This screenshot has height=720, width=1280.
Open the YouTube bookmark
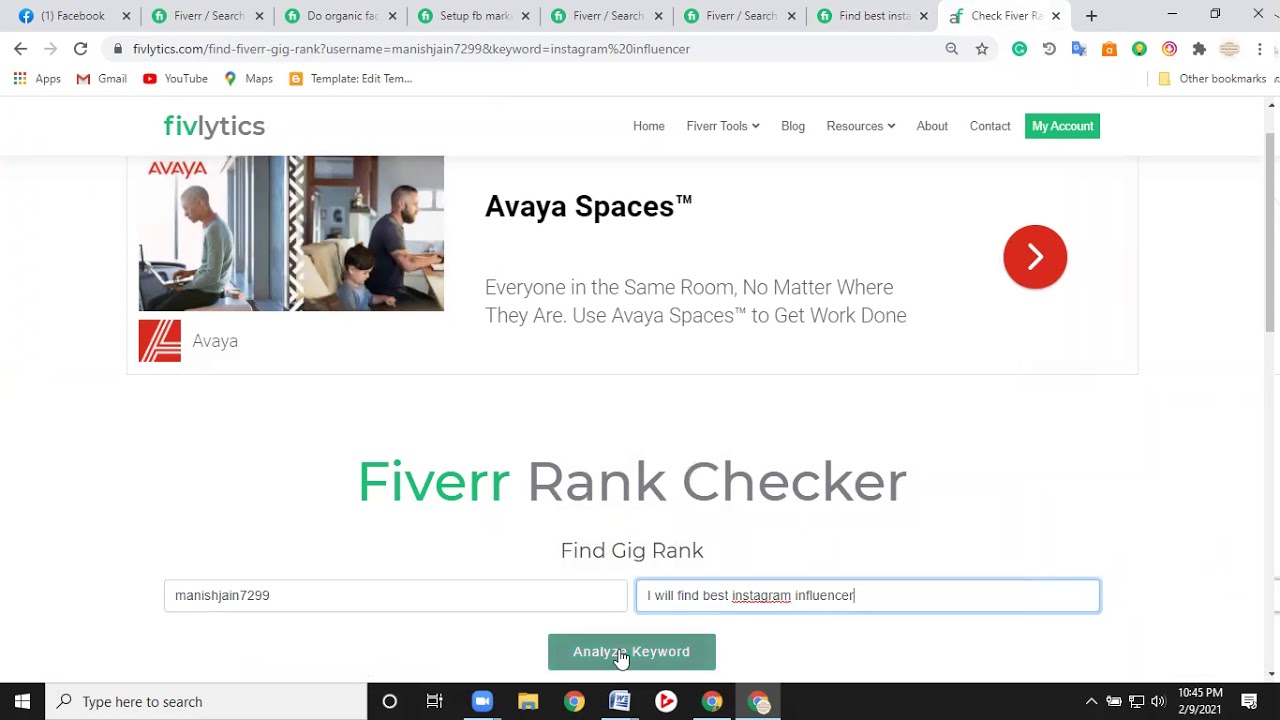(175, 79)
